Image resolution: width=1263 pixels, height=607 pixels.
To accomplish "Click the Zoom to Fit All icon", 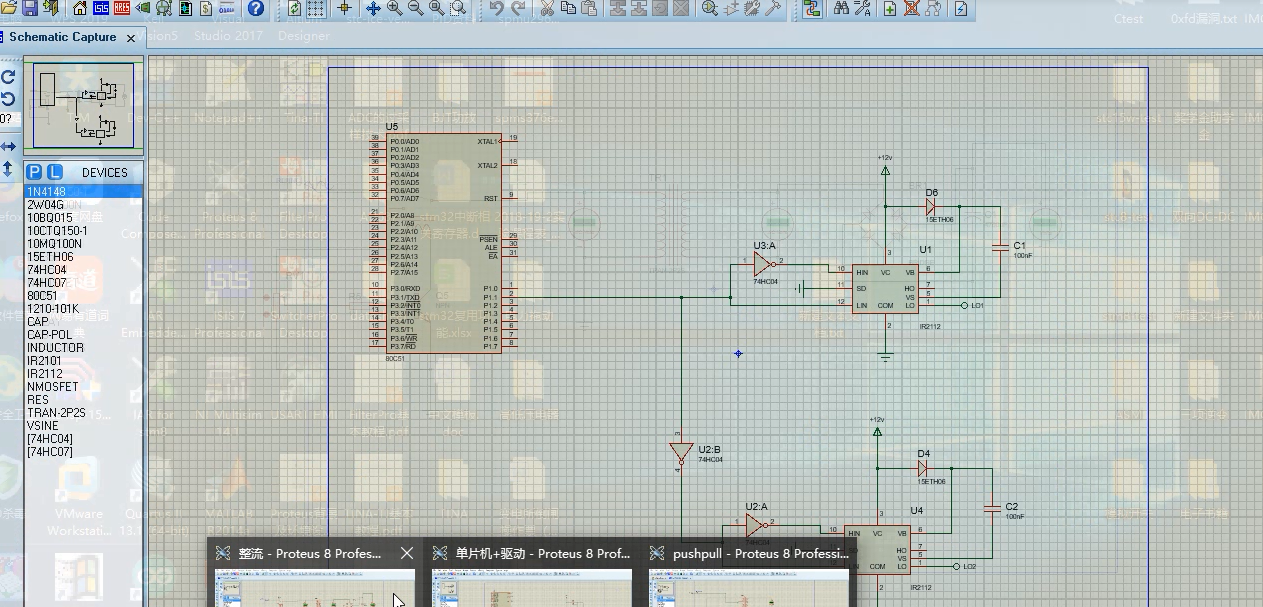I will point(437,8).
